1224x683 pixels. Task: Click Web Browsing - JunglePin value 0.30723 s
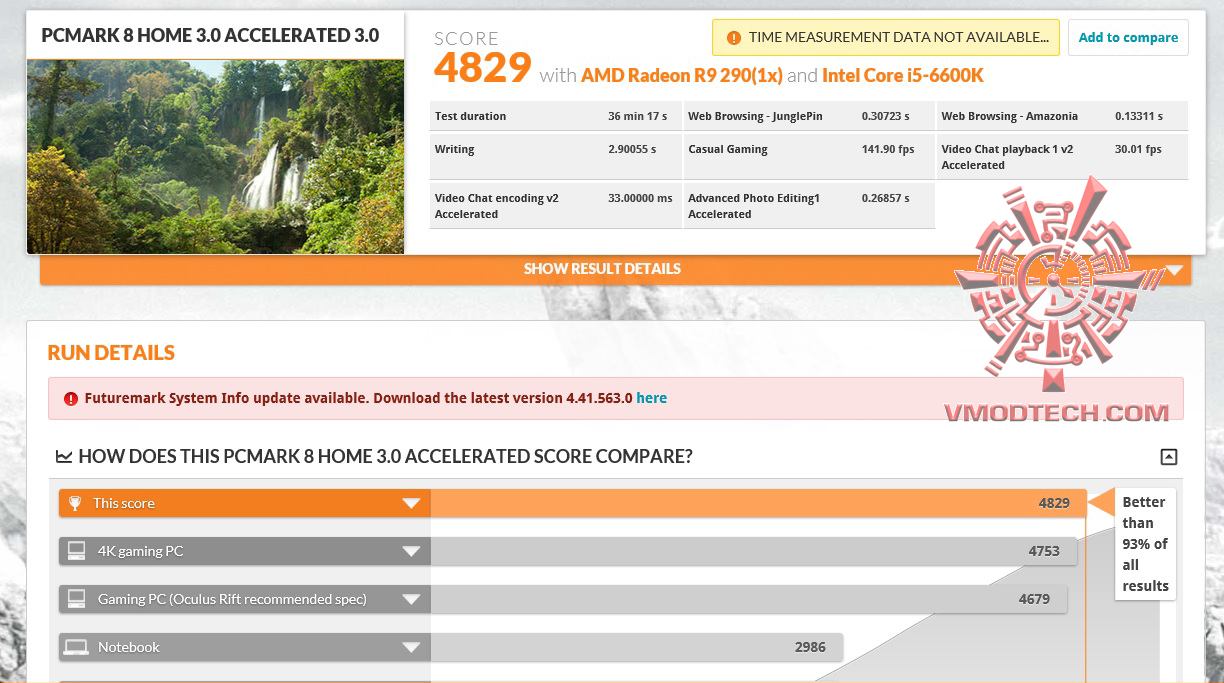point(886,116)
